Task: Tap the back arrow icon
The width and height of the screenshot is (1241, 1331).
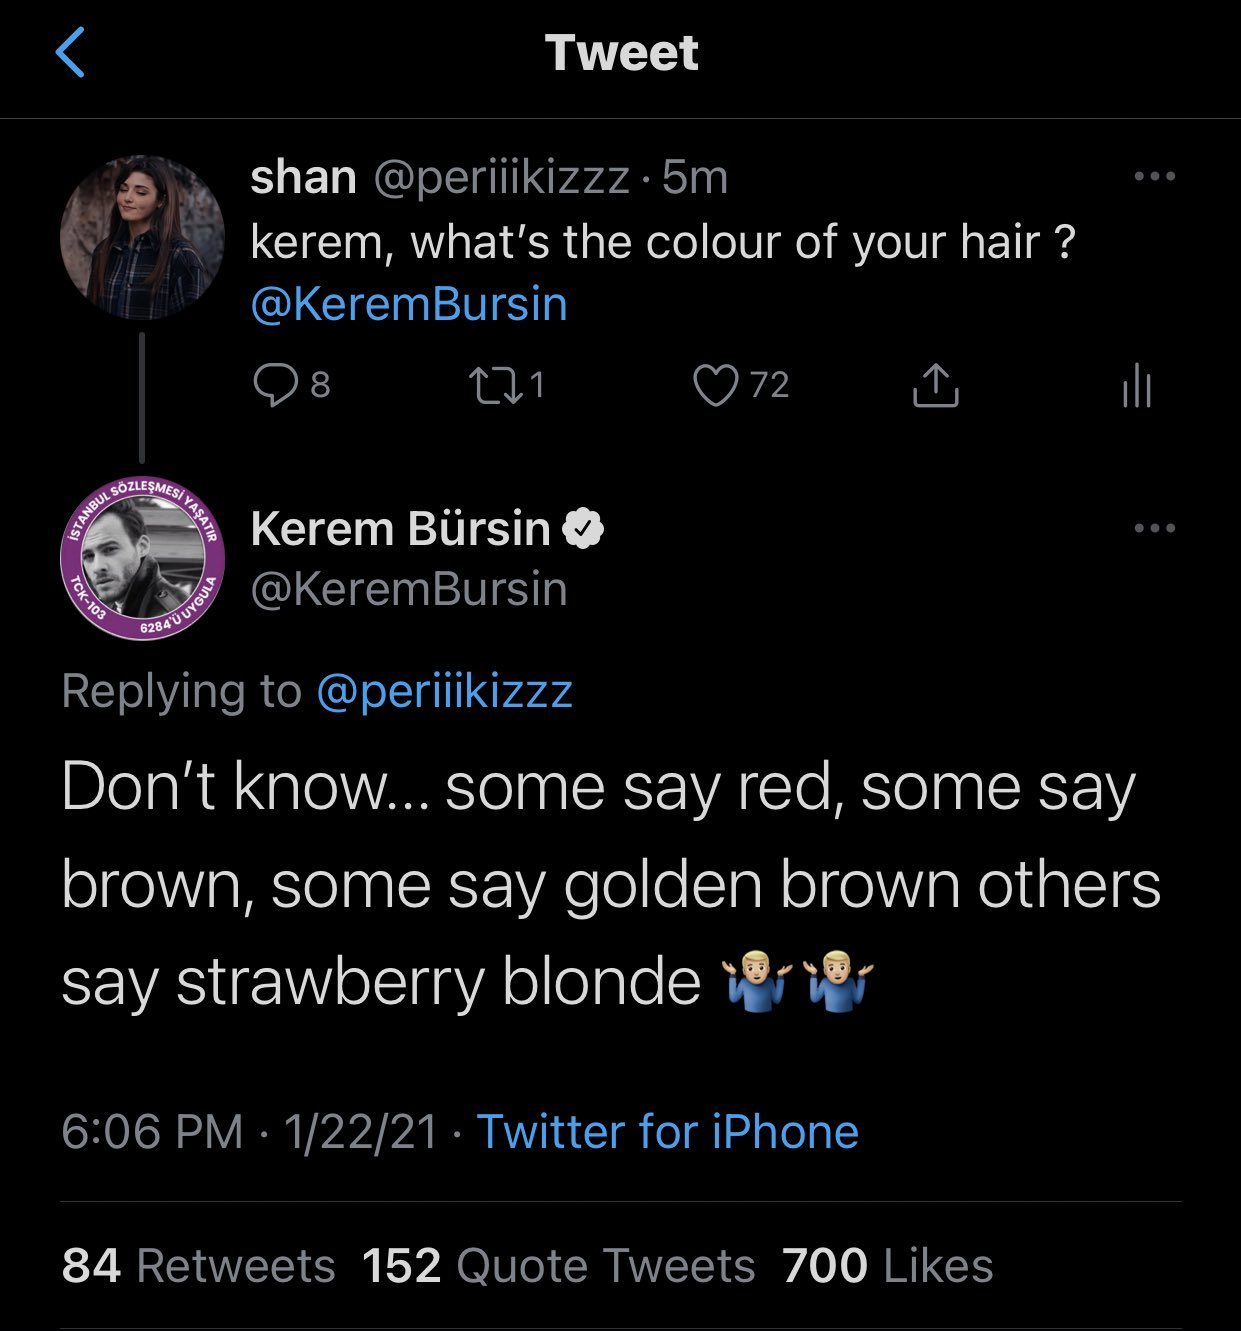Action: [x=70, y=53]
